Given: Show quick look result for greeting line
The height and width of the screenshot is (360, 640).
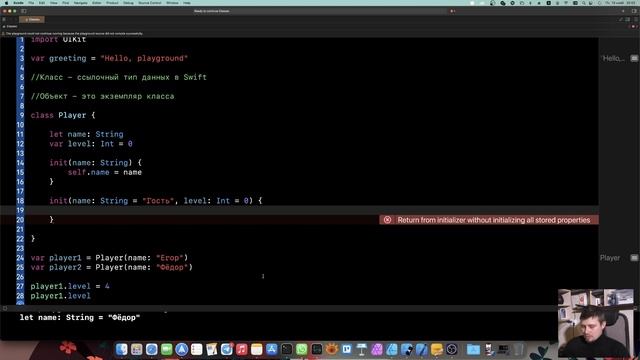Looking at the screenshot, I should pyautogui.click(x=634, y=58).
